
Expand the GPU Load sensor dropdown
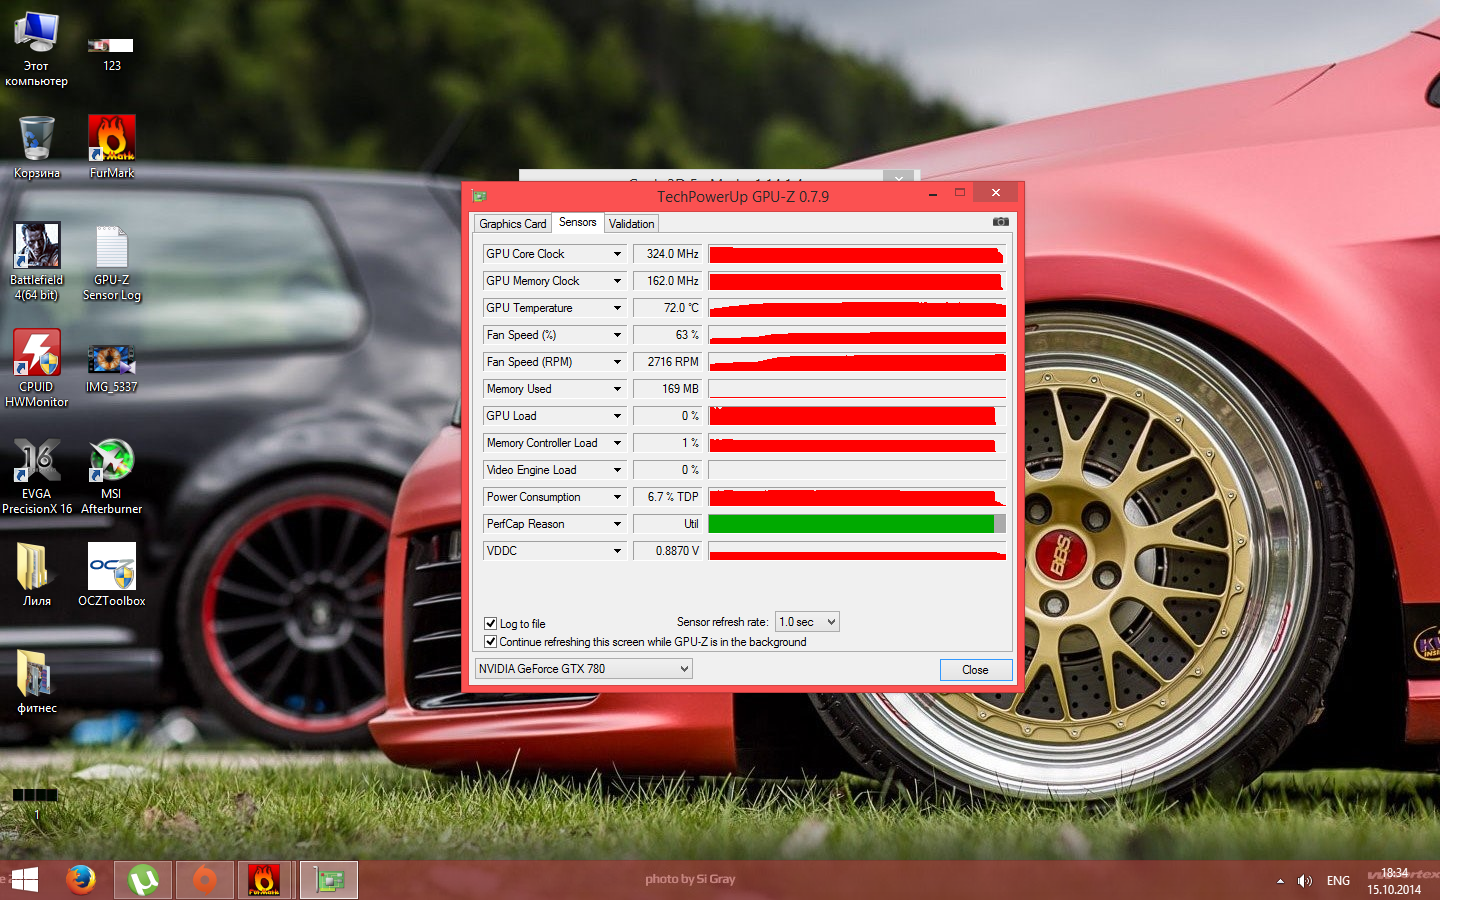[617, 416]
